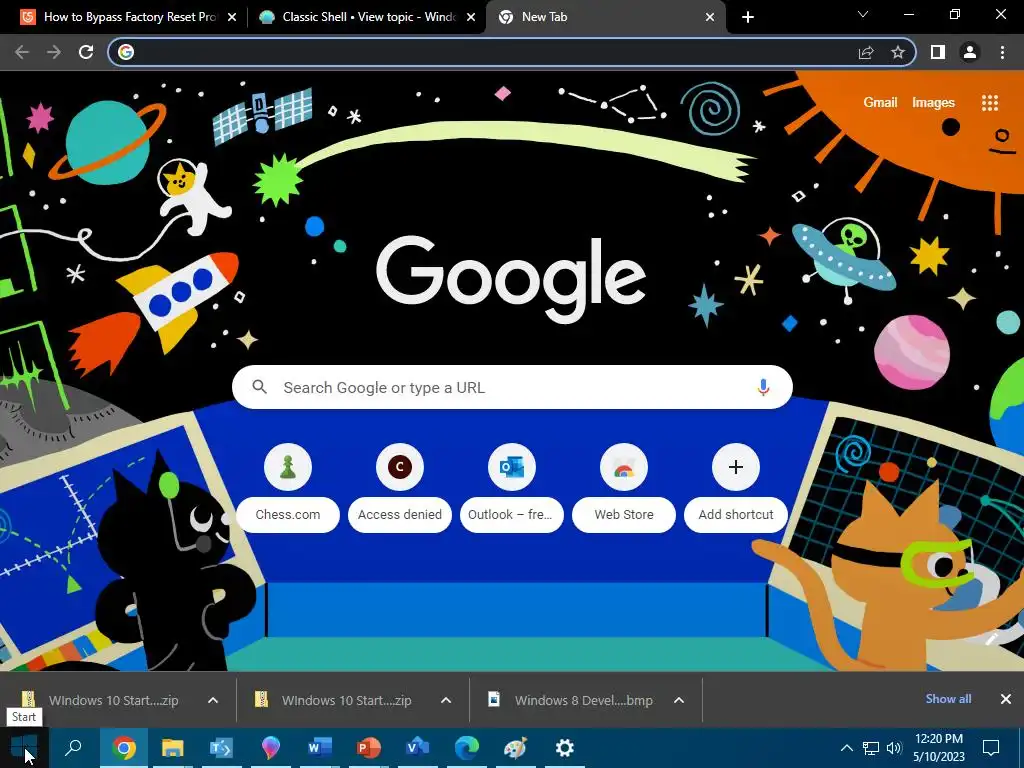Start voice search with the microphone
The image size is (1024, 768).
coord(763,387)
